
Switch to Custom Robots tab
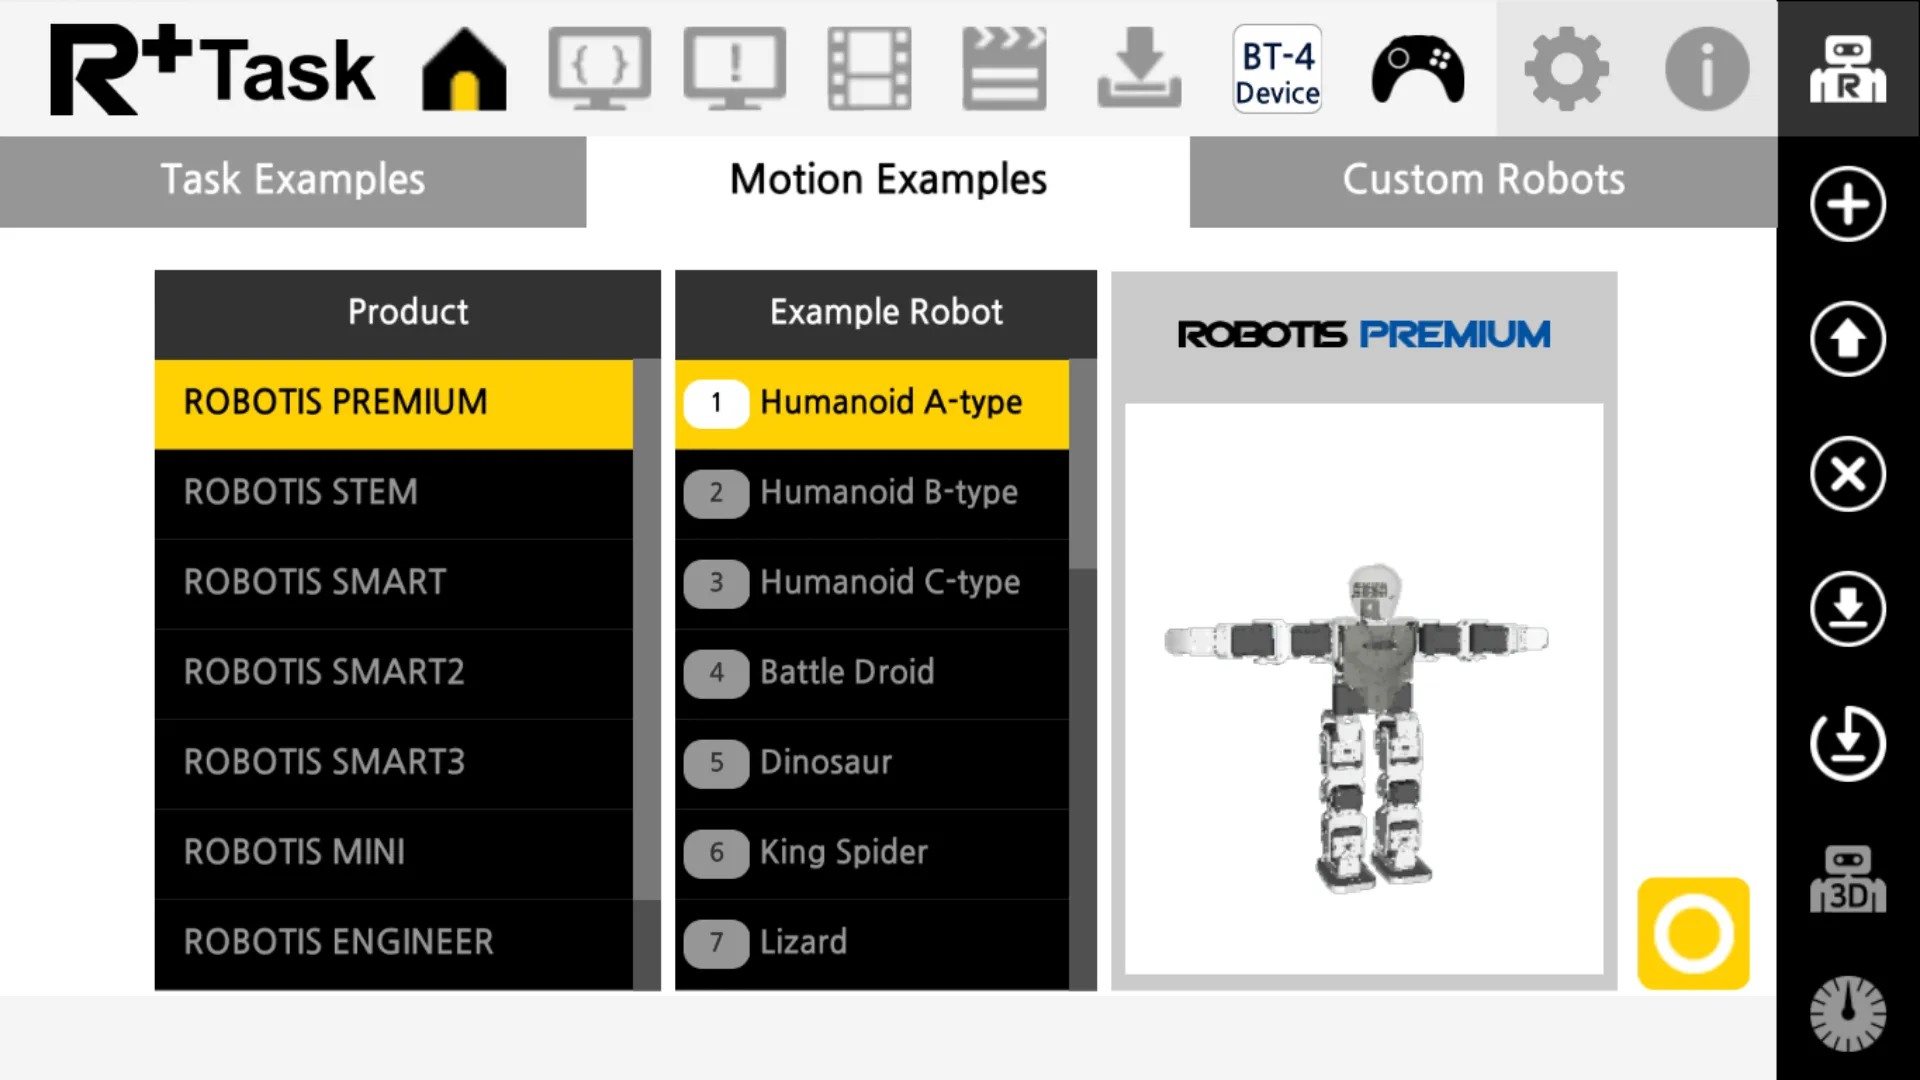[1482, 179]
